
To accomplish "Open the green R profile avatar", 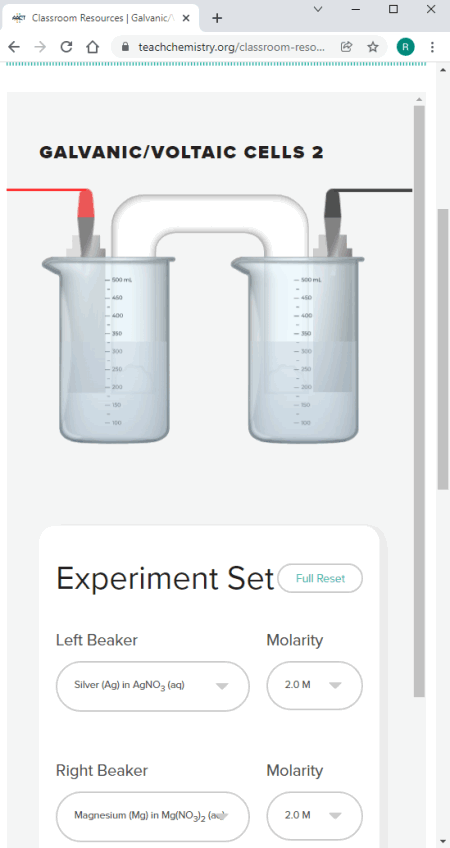I will 405,47.
